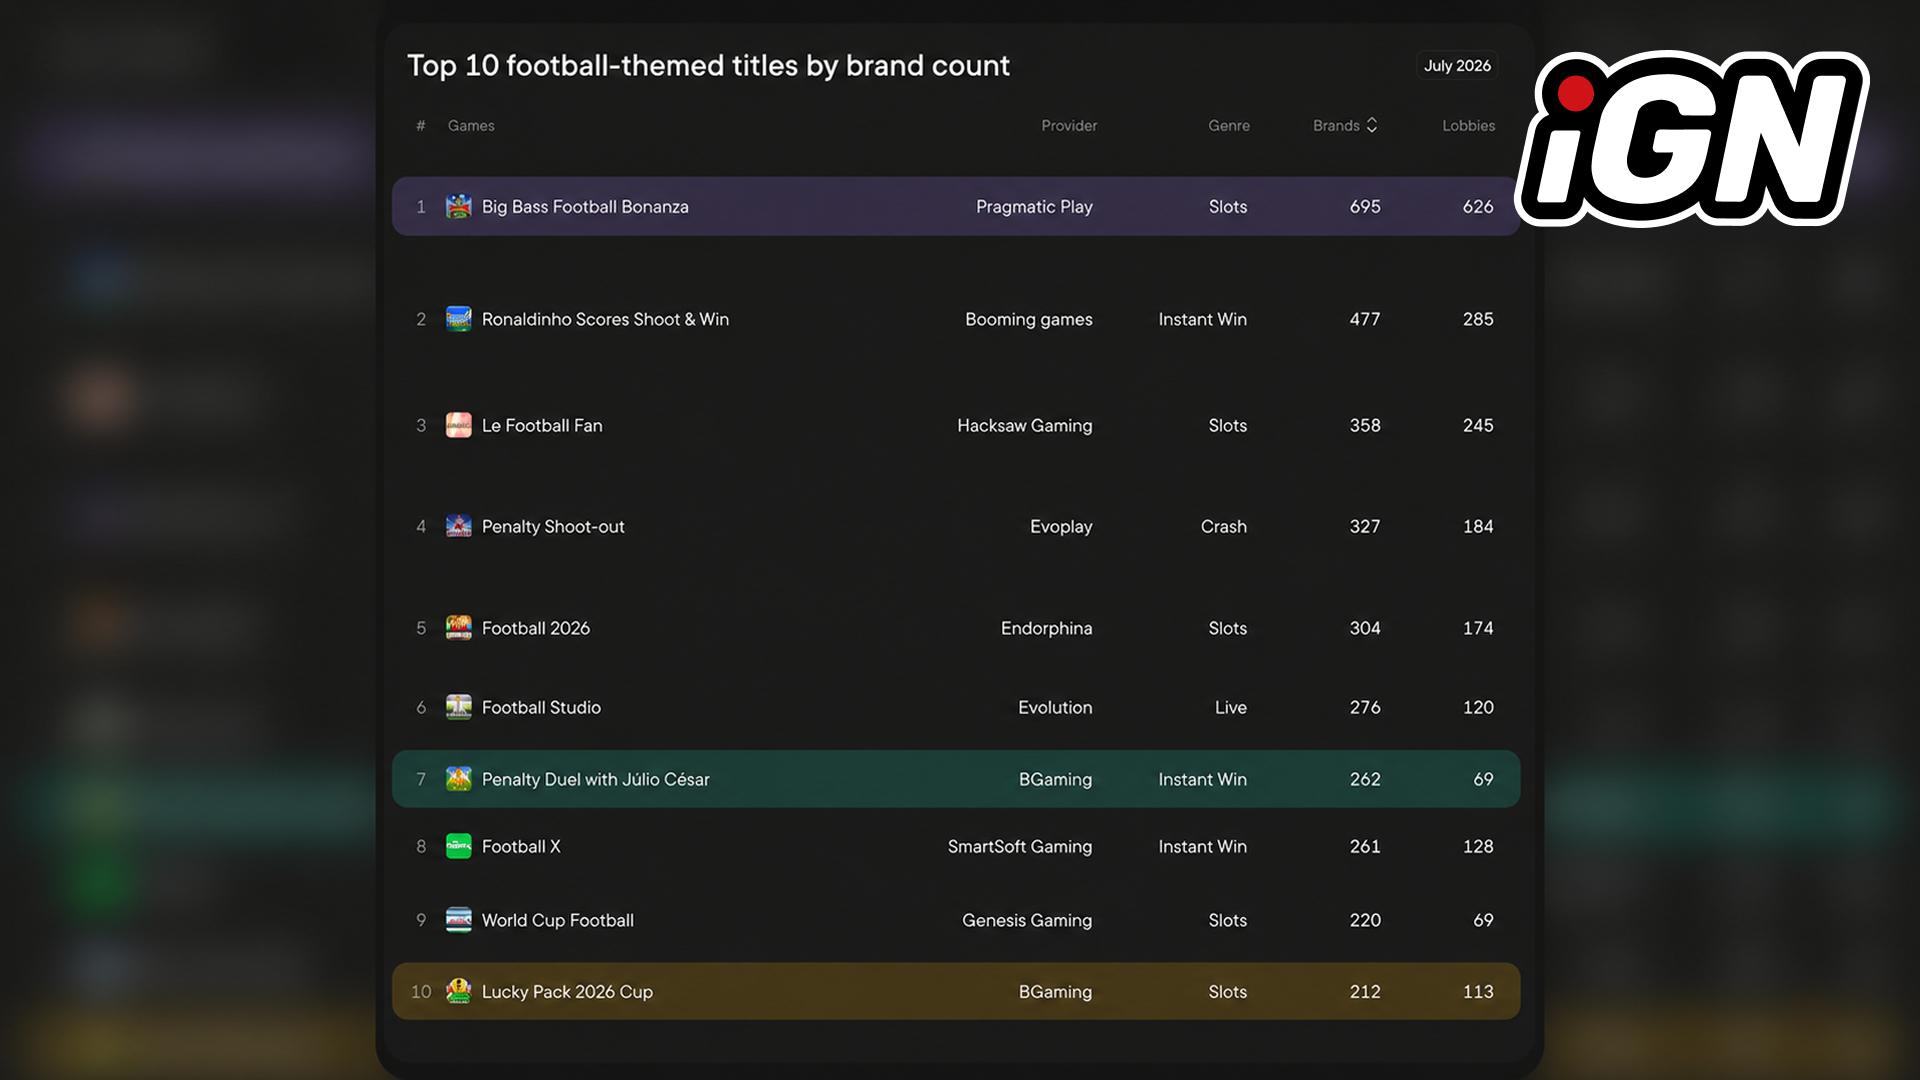Click the Hacksaw Gaming provider cell
The width and height of the screenshot is (1920, 1080).
[x=1024, y=425]
